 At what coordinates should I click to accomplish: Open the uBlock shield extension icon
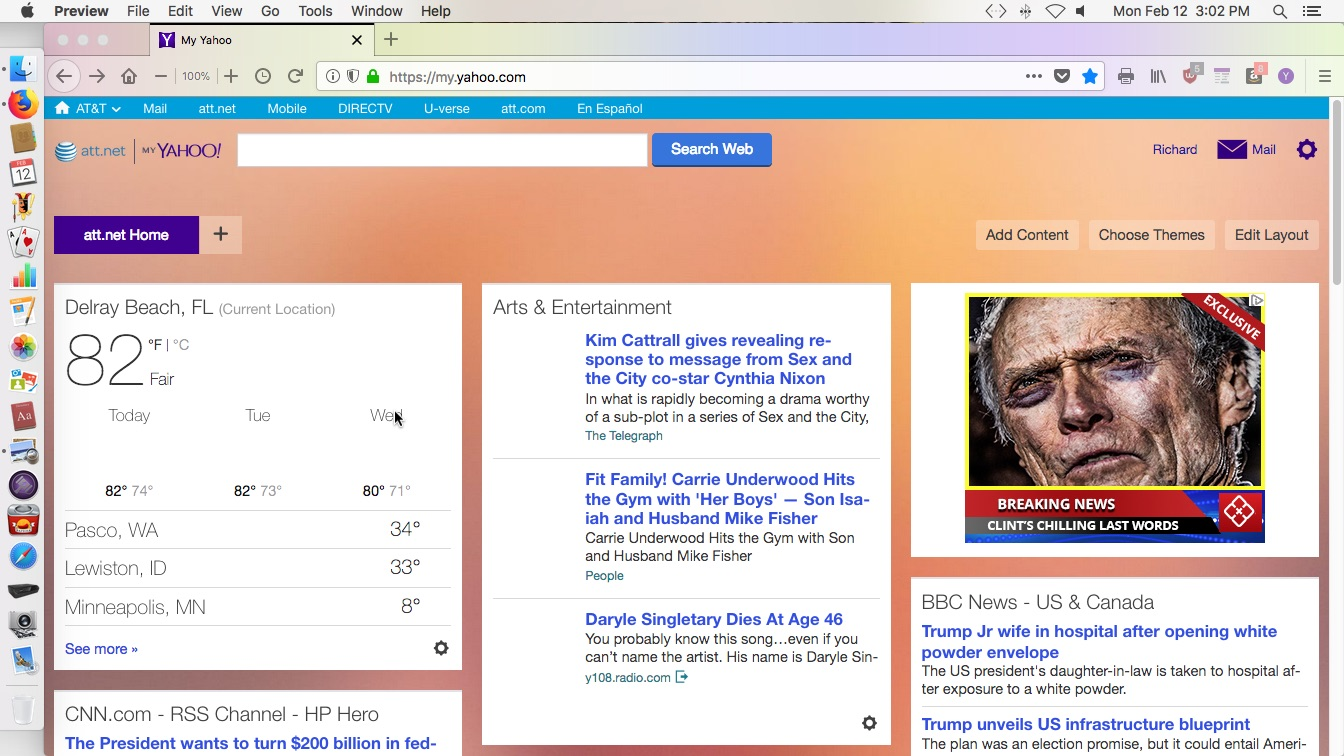point(1190,75)
